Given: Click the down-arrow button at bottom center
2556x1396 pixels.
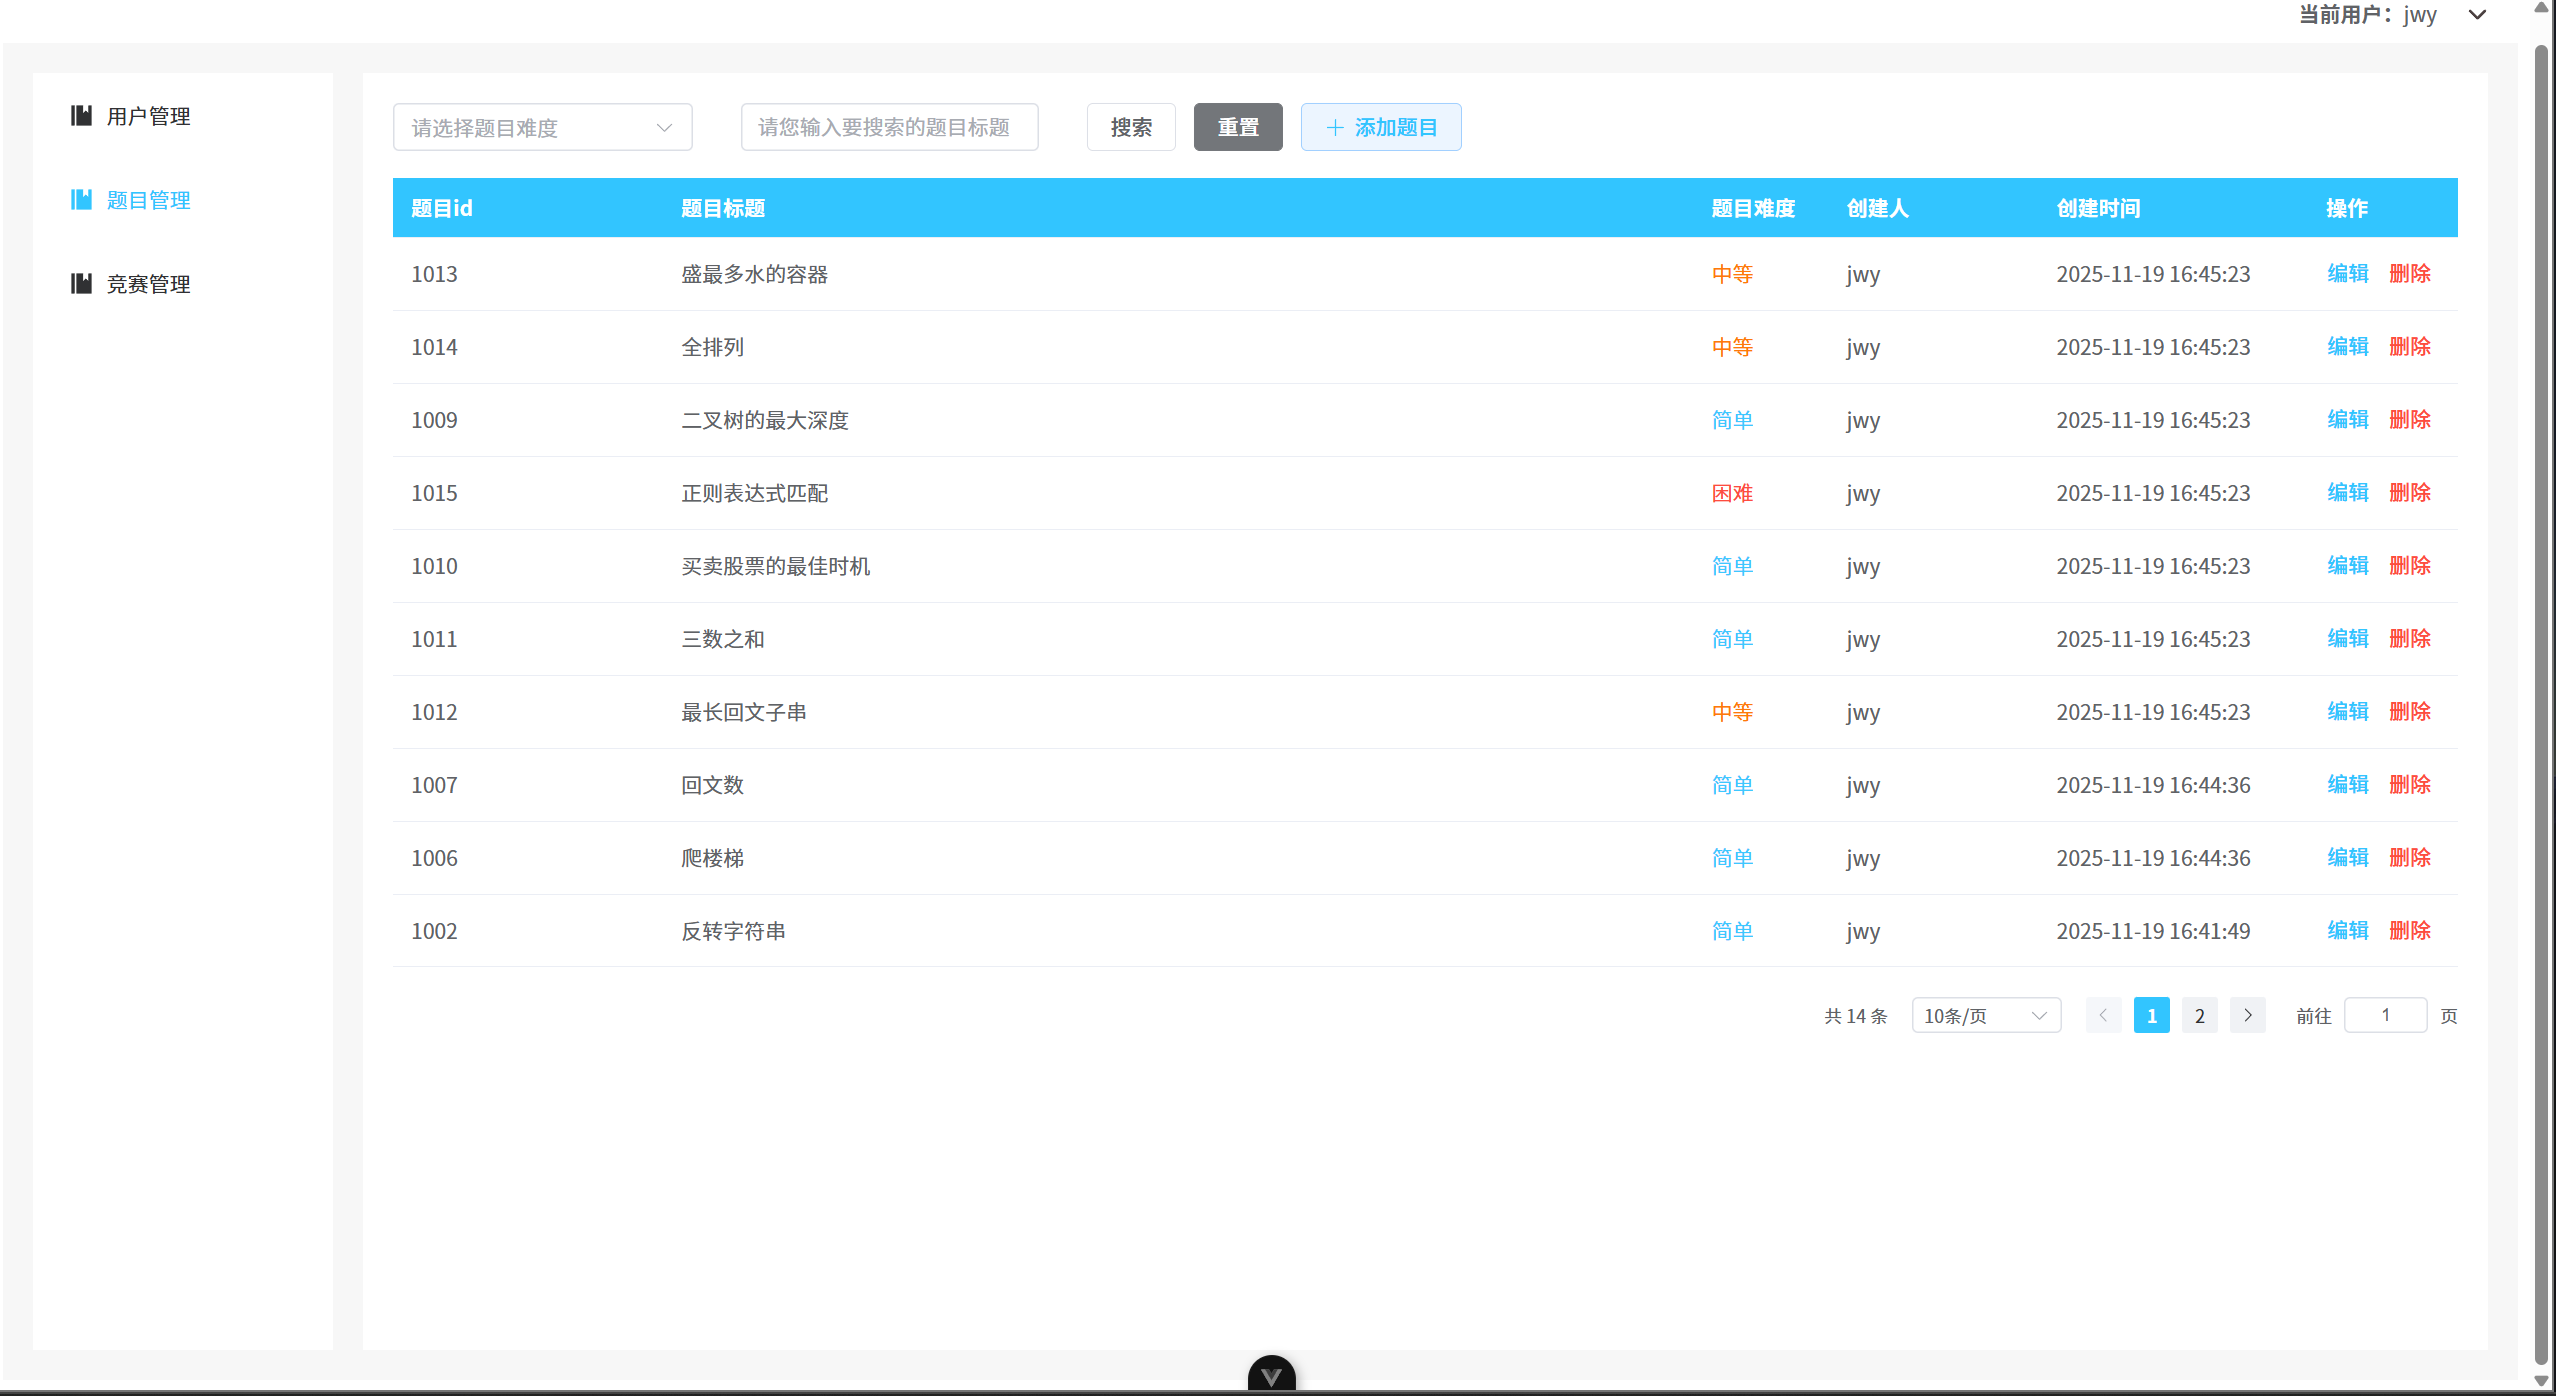Looking at the screenshot, I should [x=1271, y=1375].
